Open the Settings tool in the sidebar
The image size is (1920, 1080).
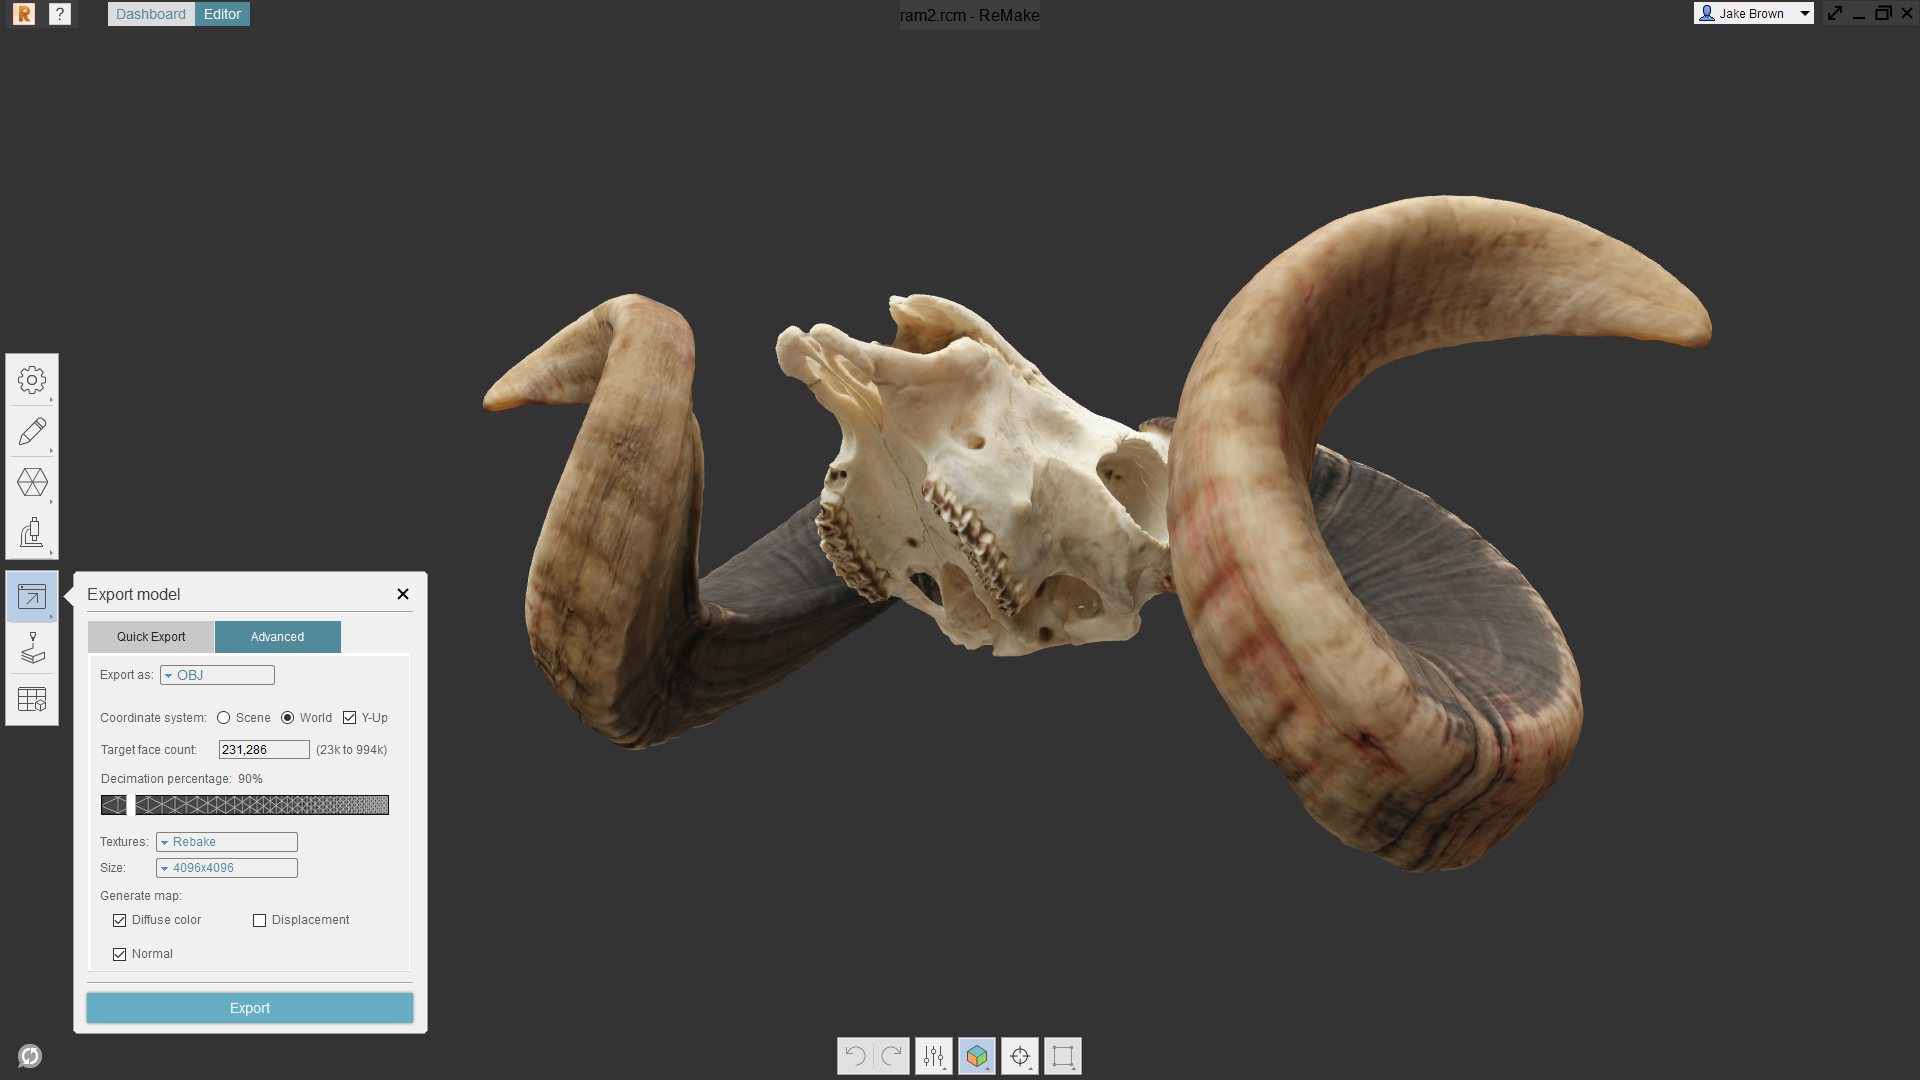pos(32,380)
